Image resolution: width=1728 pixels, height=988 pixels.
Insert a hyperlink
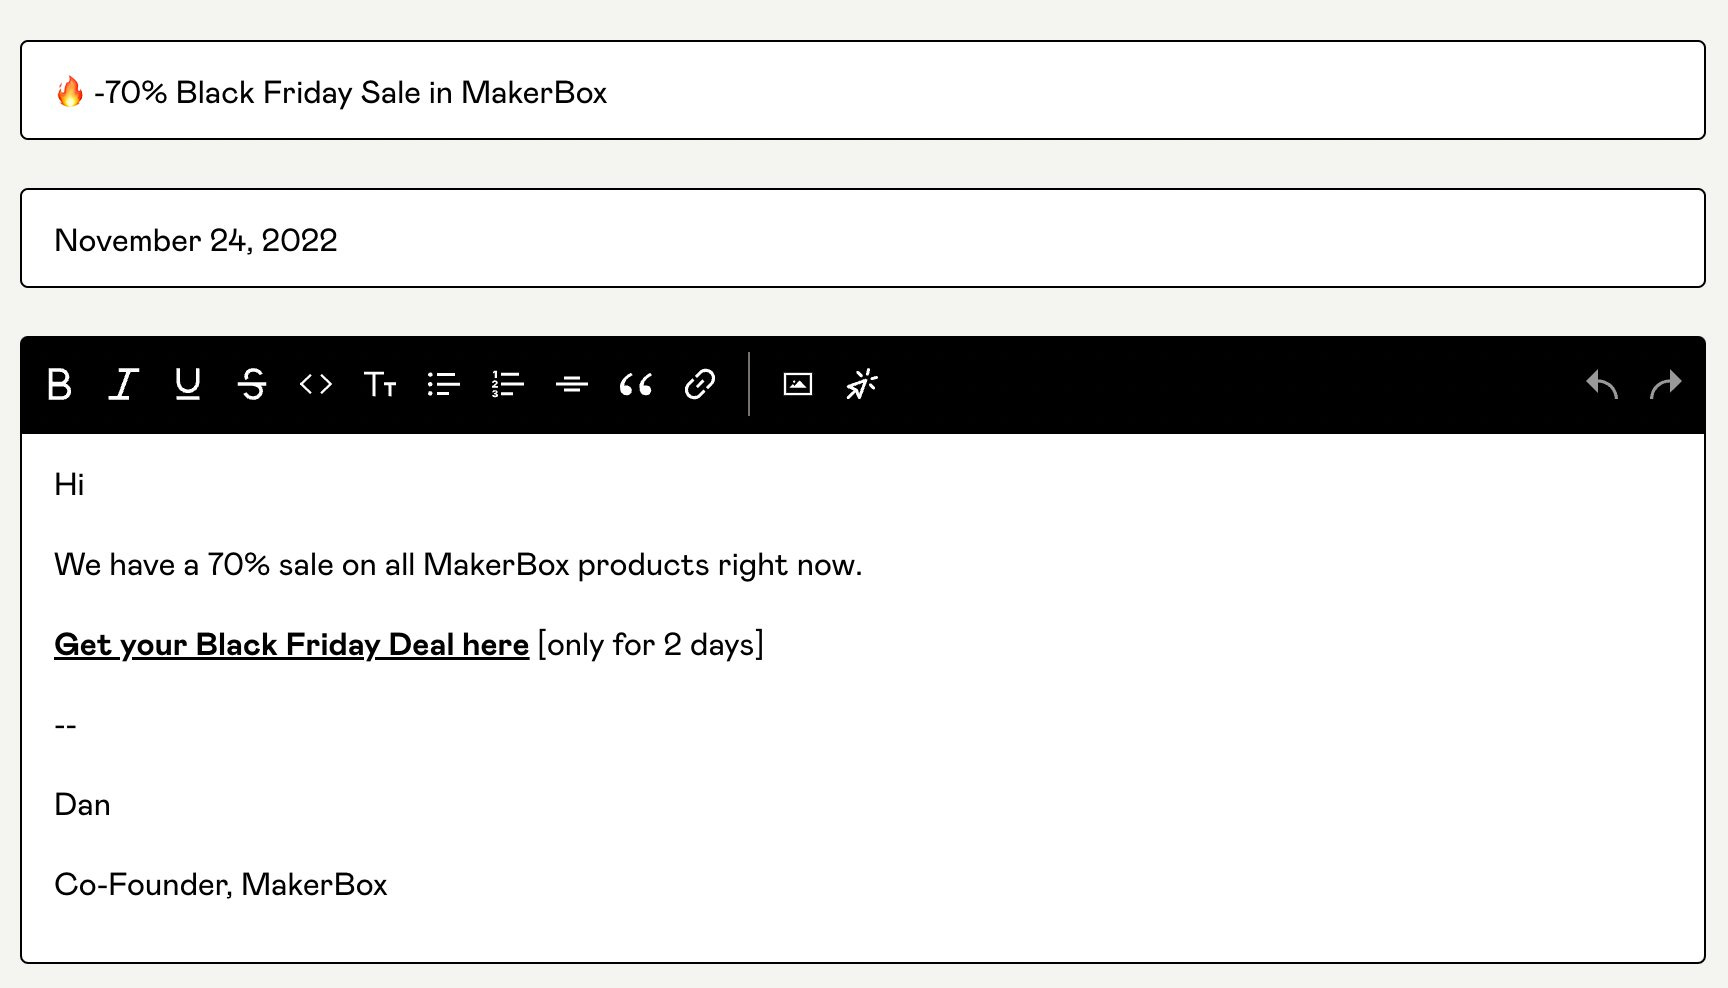pos(700,384)
